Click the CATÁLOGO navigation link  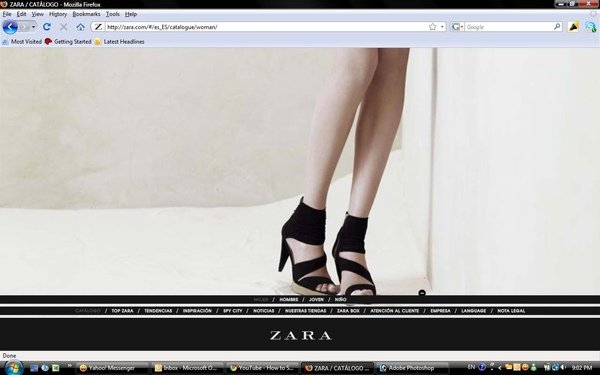(x=88, y=311)
